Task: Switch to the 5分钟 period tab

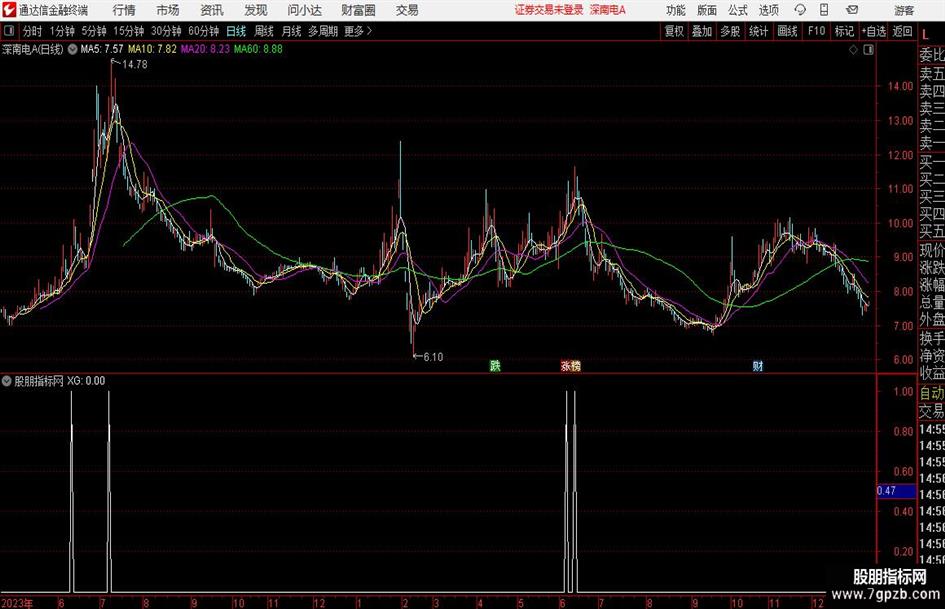Action: pyautogui.click(x=94, y=31)
